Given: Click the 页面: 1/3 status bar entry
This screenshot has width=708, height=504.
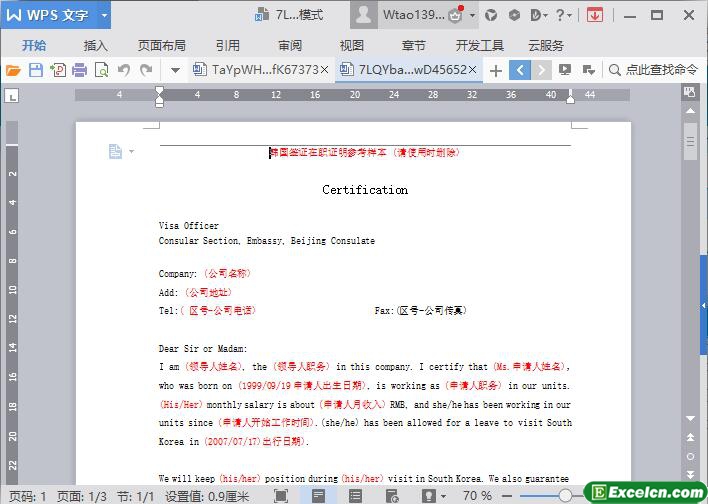Looking at the screenshot, I should [x=82, y=496].
